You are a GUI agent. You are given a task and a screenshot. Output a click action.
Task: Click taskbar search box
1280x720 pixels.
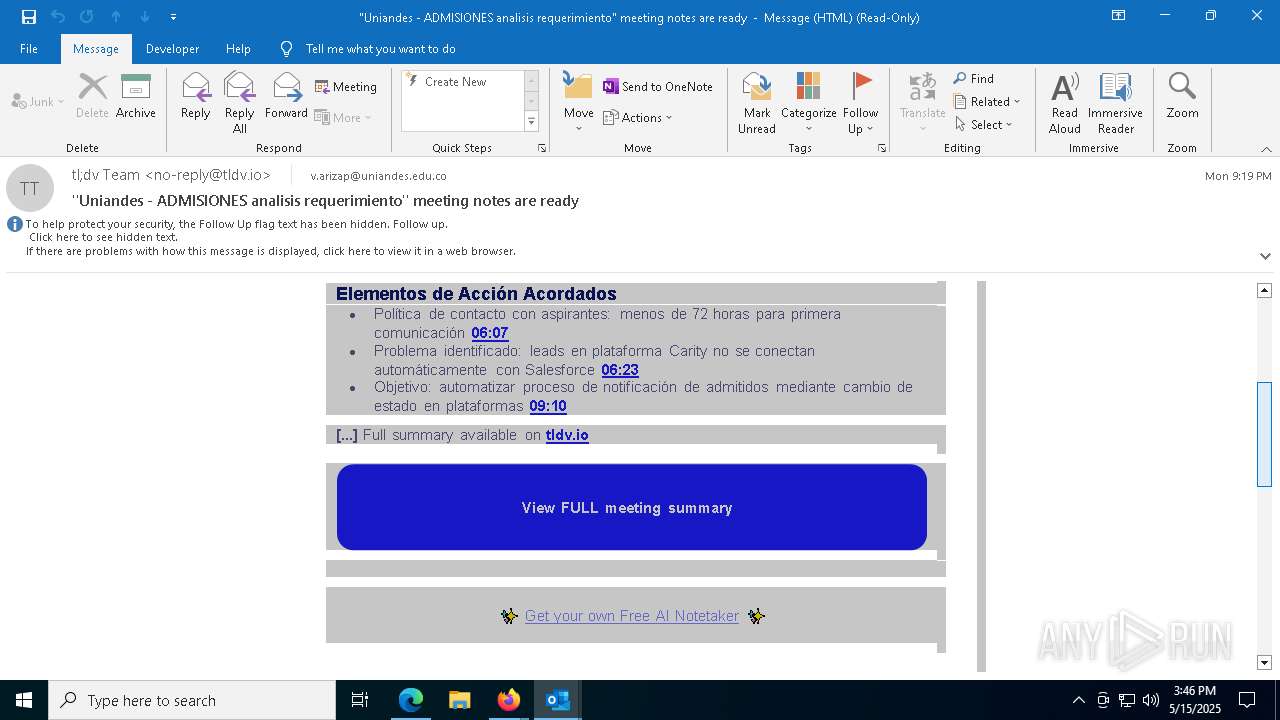[x=192, y=700]
